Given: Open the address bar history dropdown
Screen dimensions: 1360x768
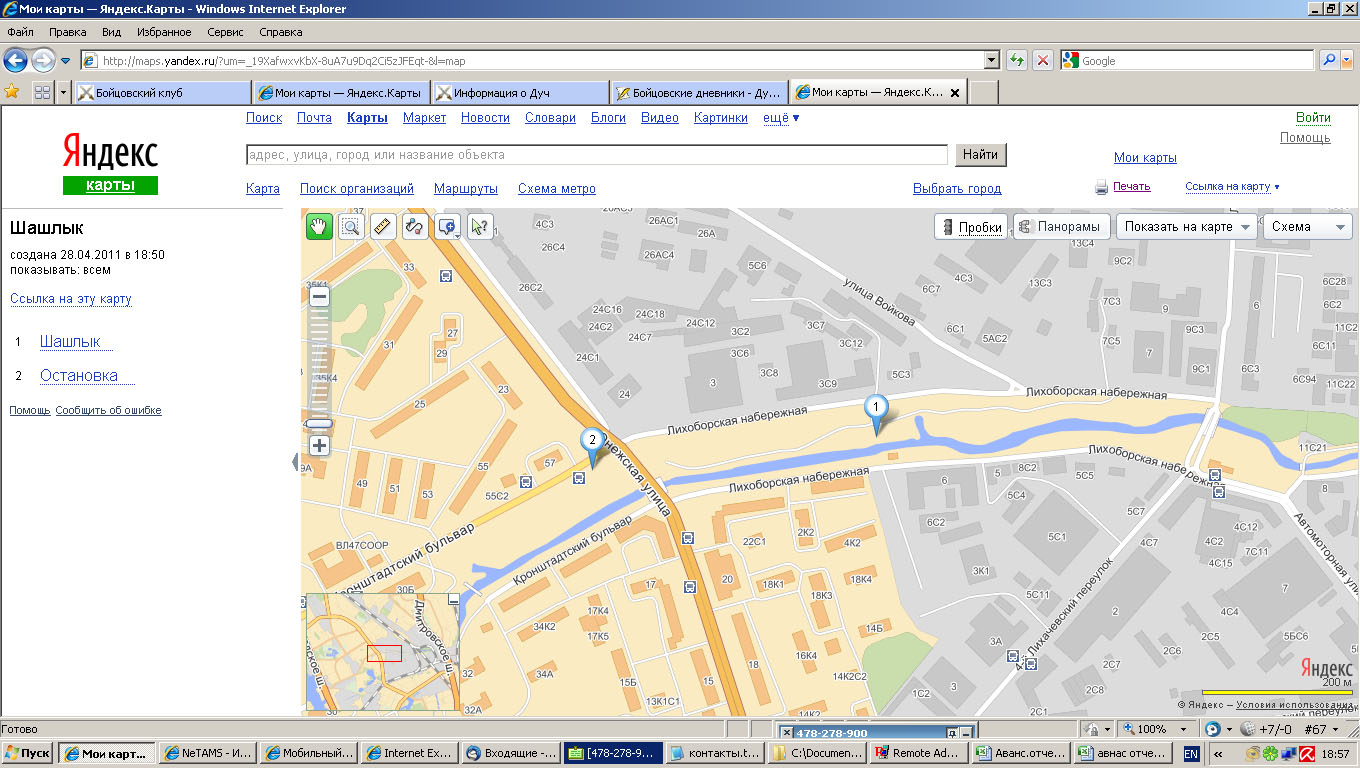Looking at the screenshot, I should point(991,61).
